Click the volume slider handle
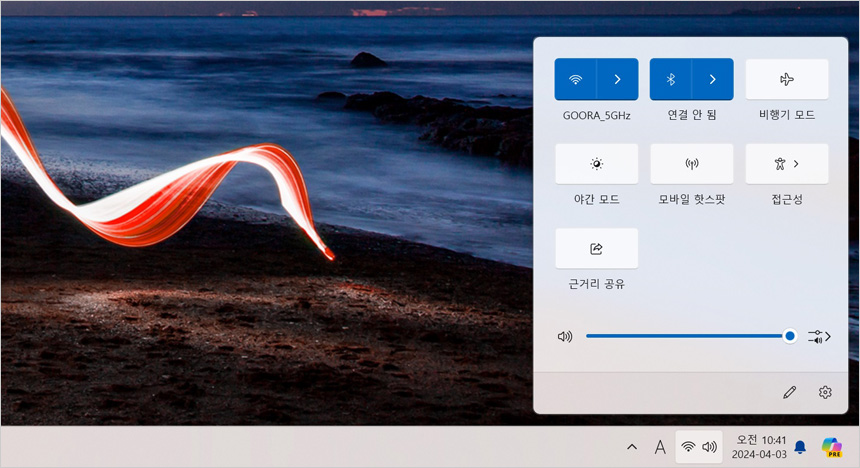The width and height of the screenshot is (860, 468). coord(790,336)
